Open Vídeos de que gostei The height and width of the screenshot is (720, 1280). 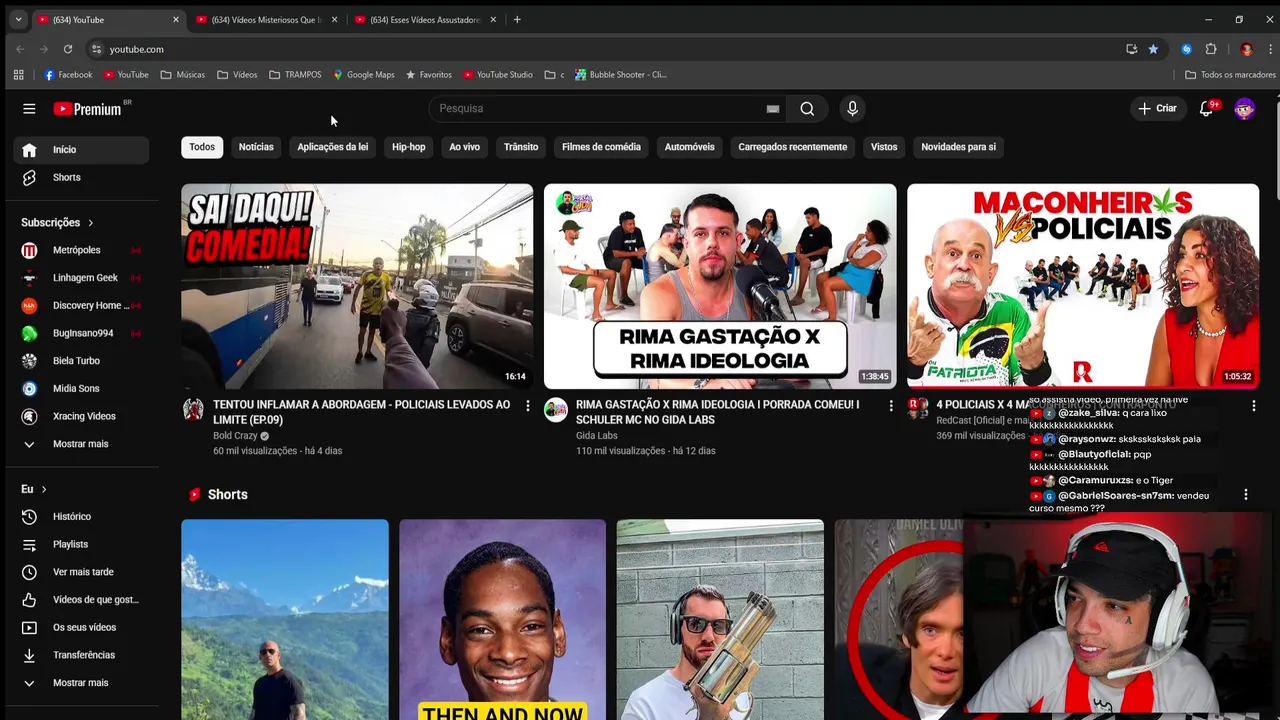point(81,599)
